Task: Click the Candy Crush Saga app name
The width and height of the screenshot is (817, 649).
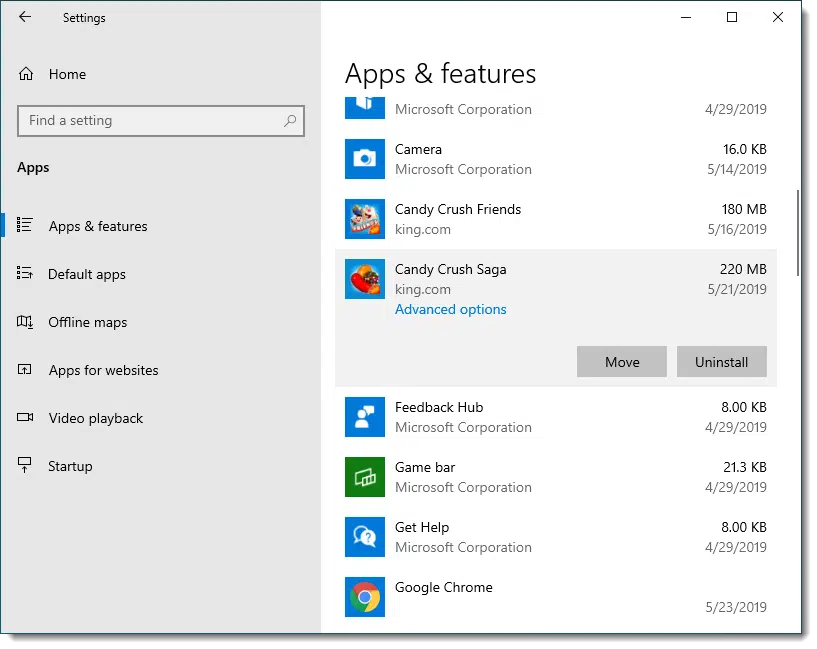Action: [x=451, y=269]
